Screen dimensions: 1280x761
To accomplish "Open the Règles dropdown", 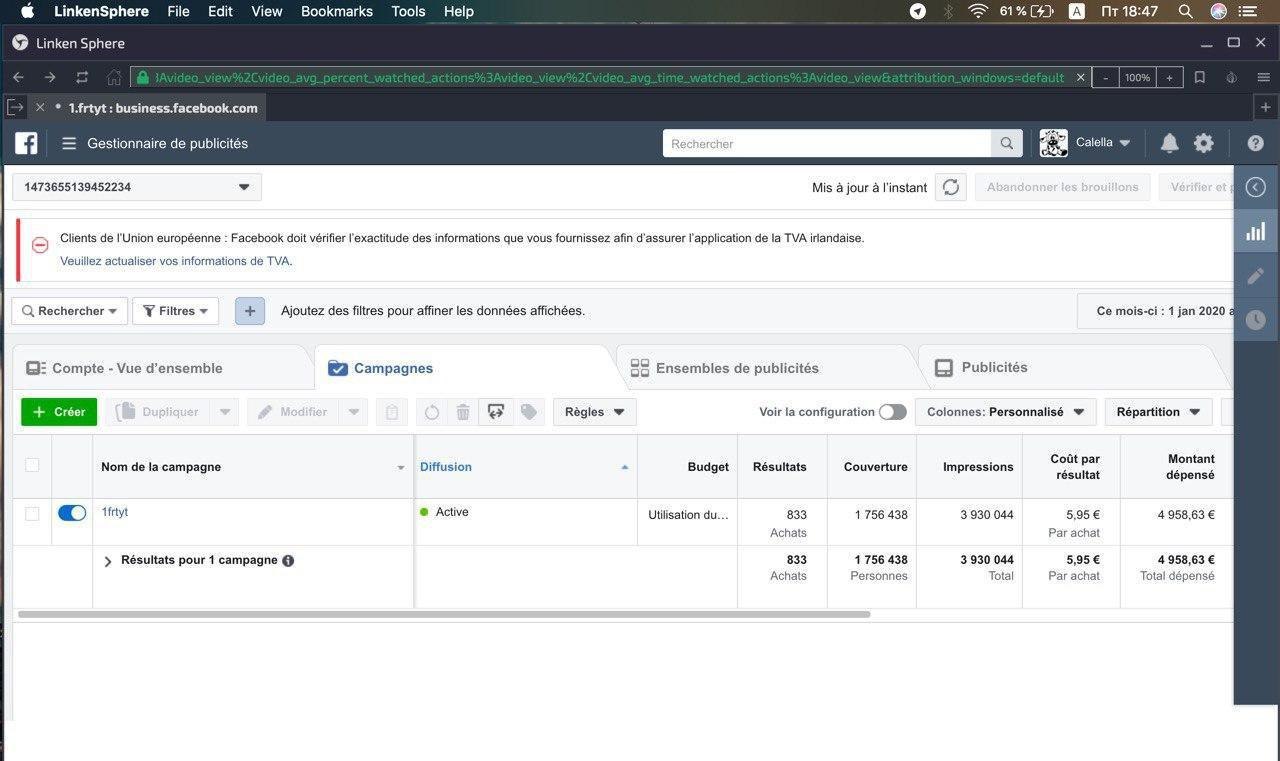I will (595, 412).
